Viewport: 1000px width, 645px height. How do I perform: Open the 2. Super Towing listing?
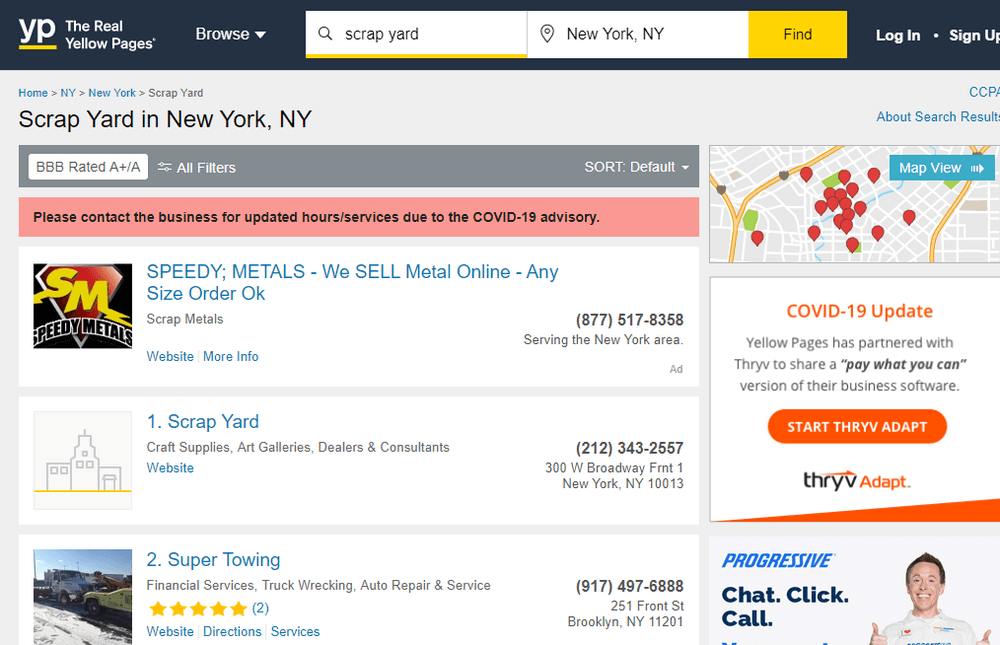(x=213, y=560)
